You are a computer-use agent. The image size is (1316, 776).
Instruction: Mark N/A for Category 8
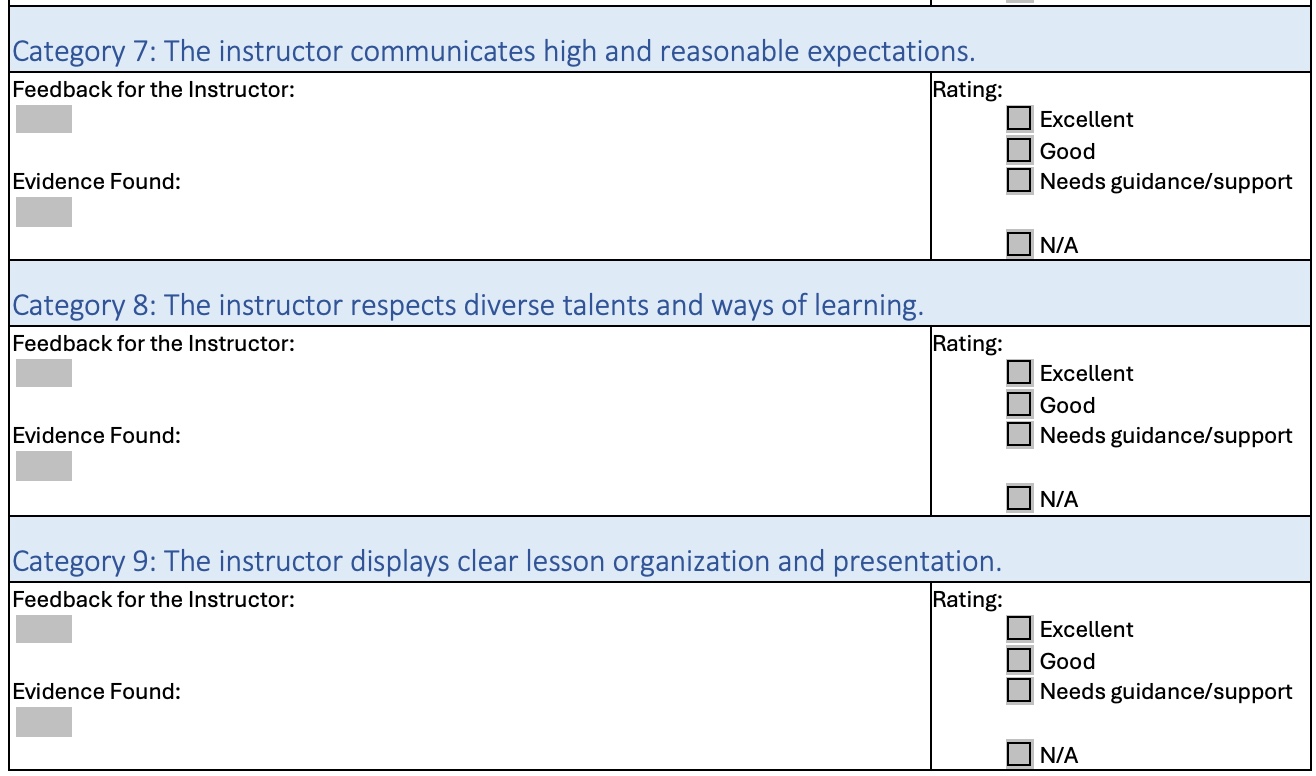(1019, 498)
